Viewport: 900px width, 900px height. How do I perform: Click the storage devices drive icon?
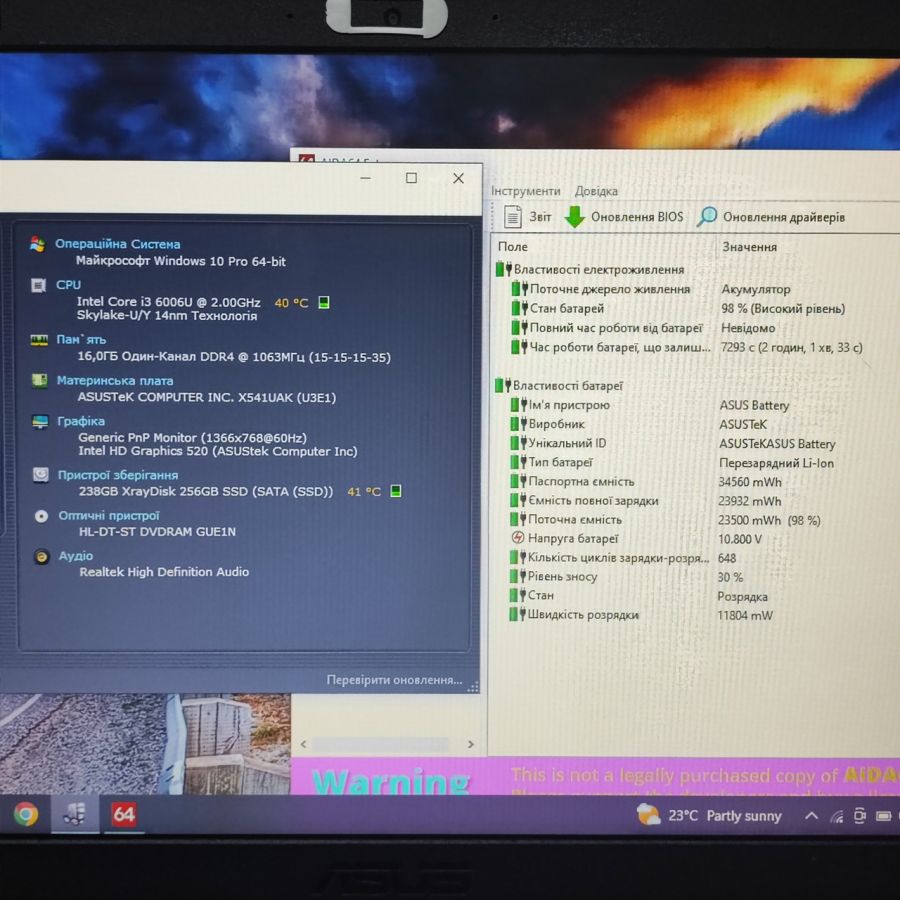tap(41, 475)
